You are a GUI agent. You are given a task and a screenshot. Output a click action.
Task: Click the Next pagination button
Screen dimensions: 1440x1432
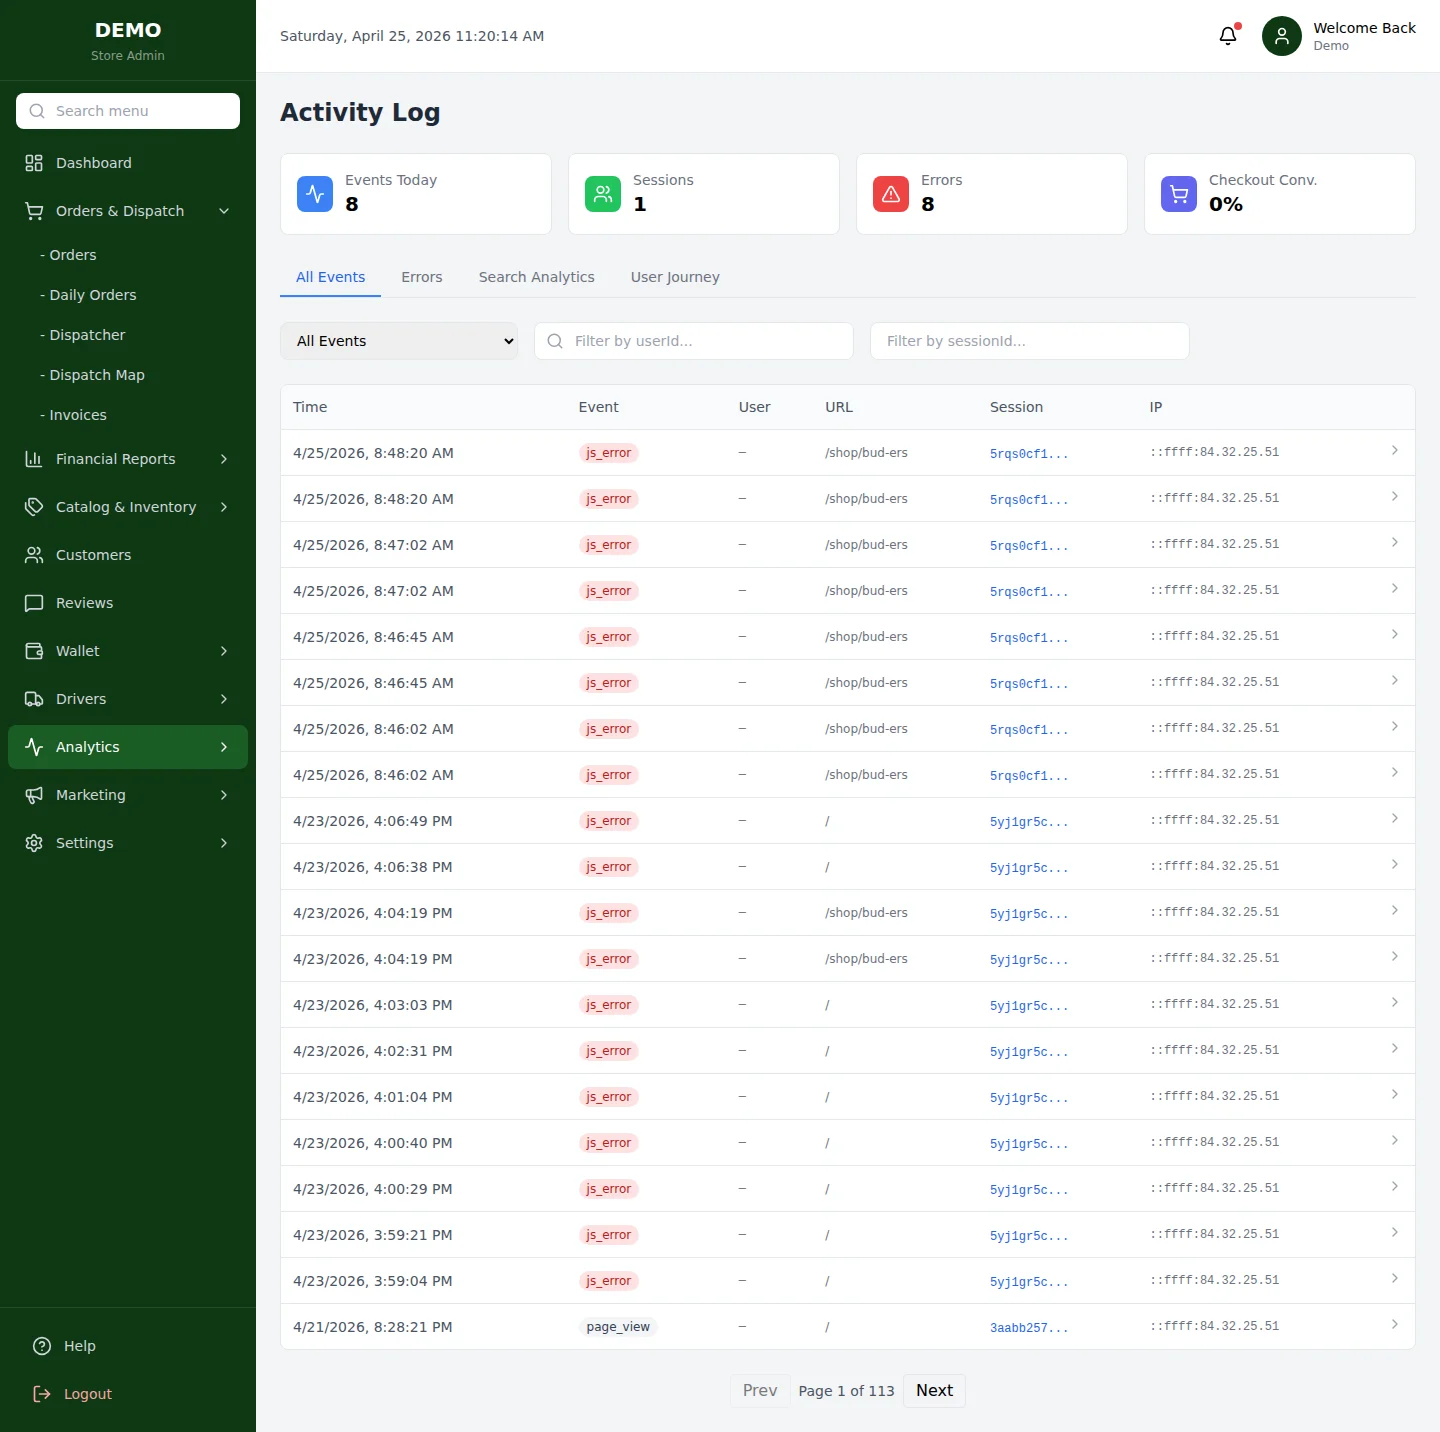click(x=933, y=1390)
